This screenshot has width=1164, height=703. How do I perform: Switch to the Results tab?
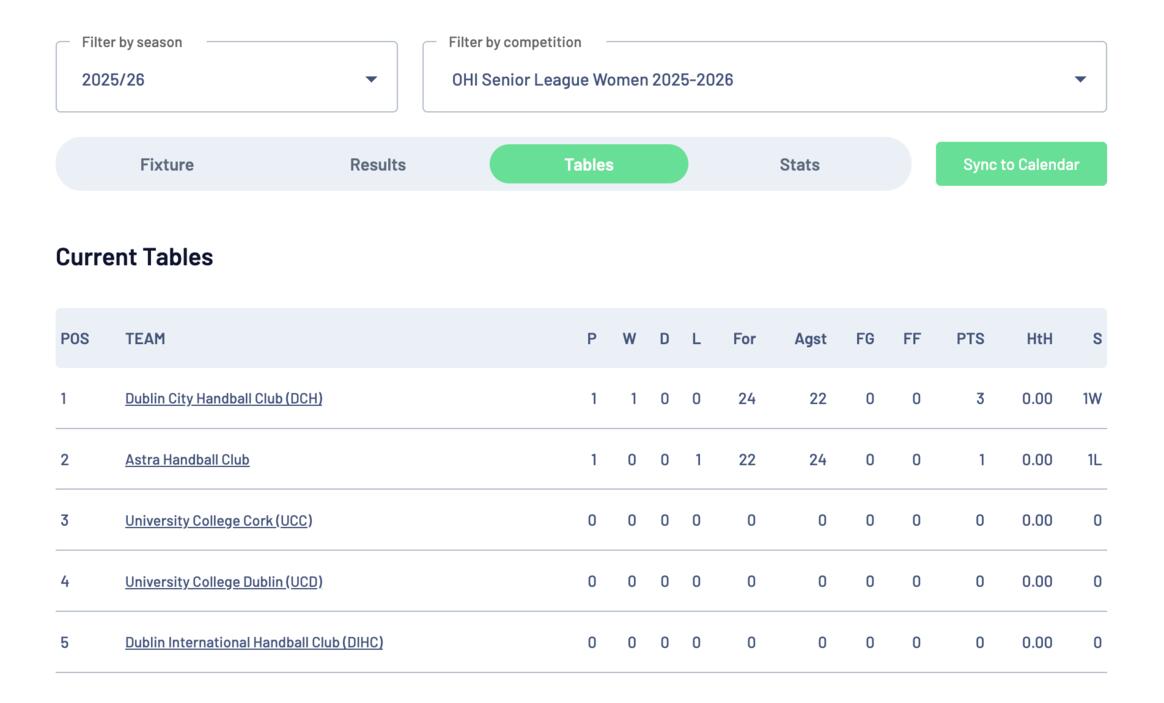(x=378, y=165)
